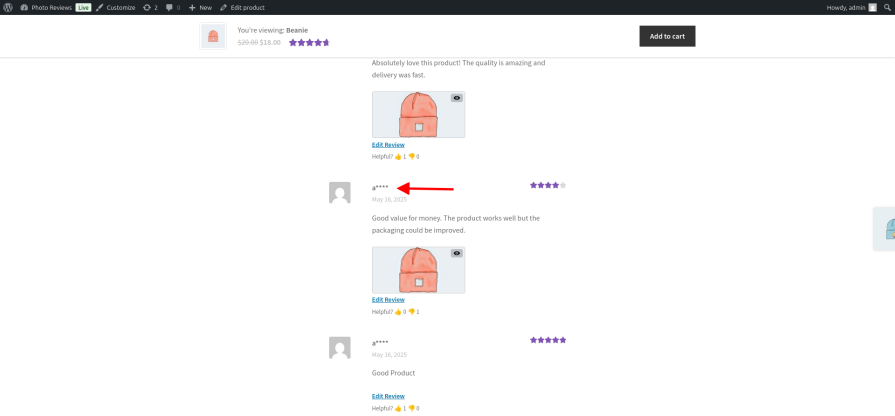Click thumbs up on Good Product review

click(397, 408)
